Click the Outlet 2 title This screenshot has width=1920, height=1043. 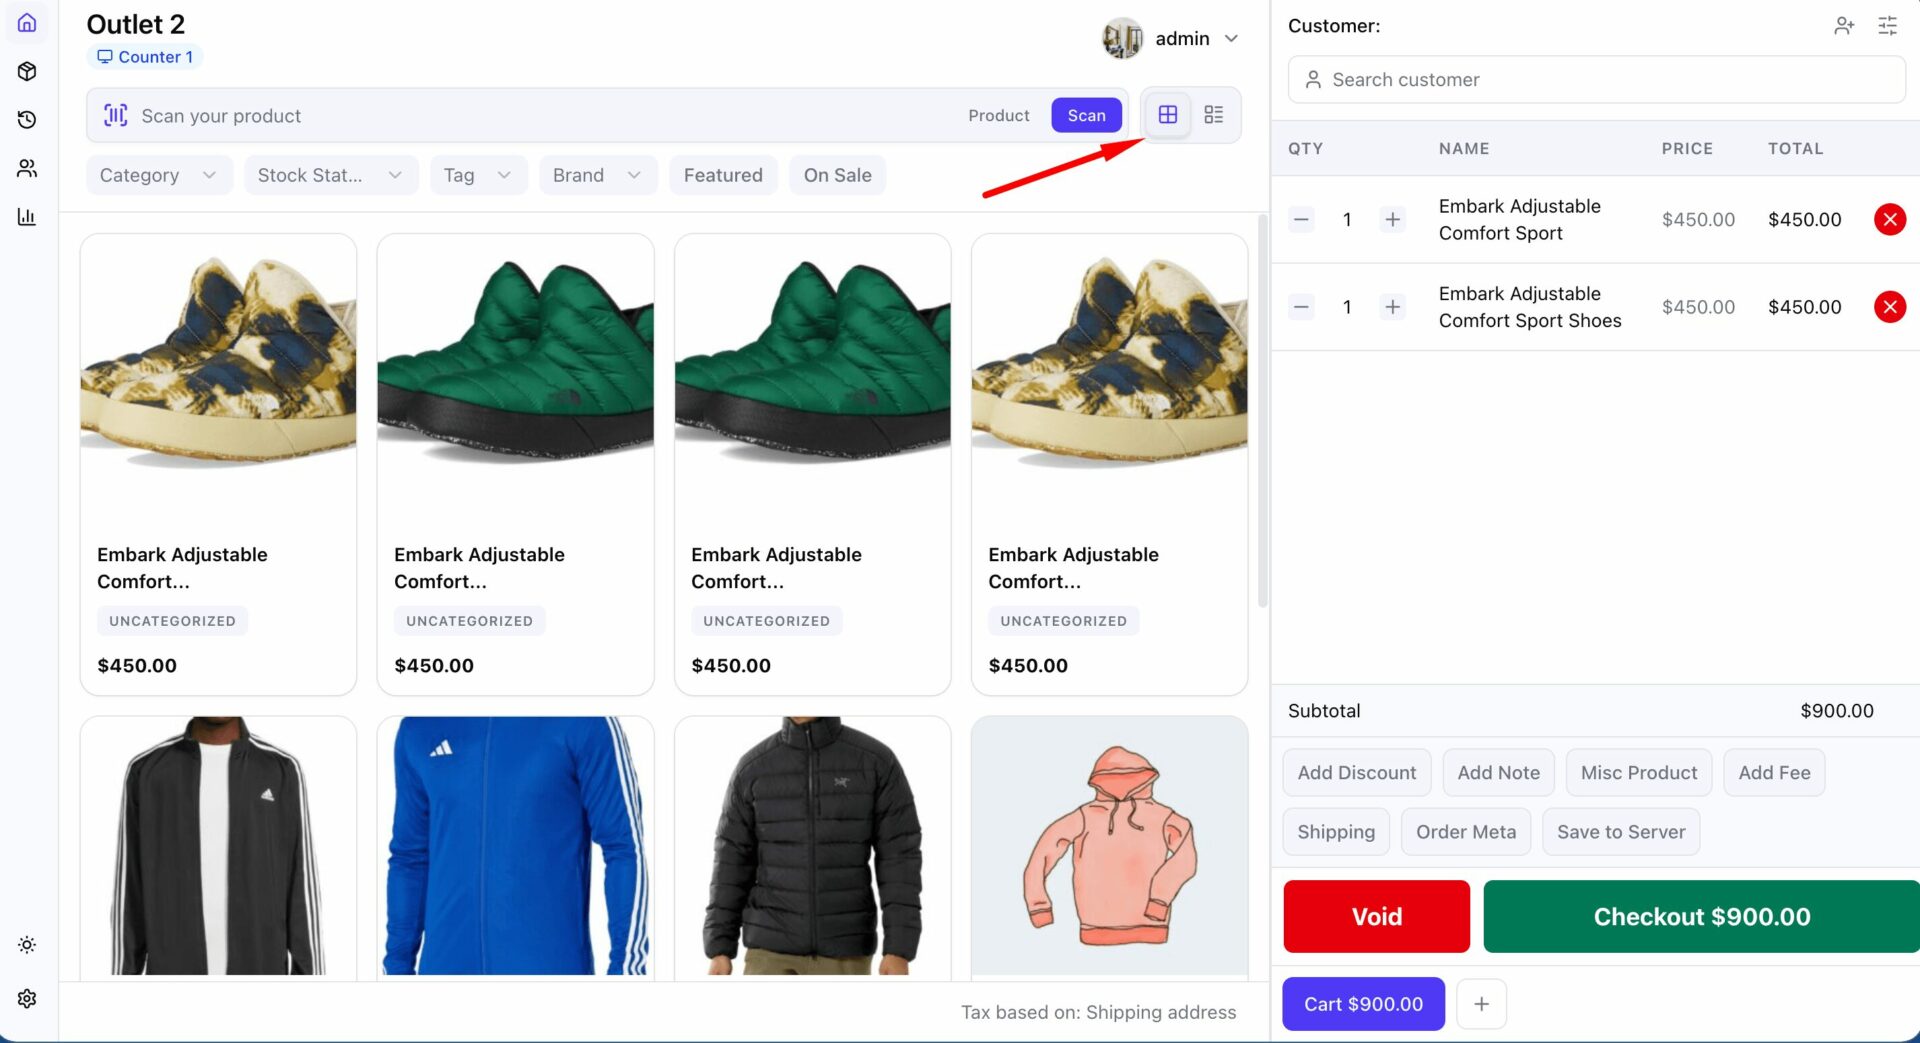[136, 24]
